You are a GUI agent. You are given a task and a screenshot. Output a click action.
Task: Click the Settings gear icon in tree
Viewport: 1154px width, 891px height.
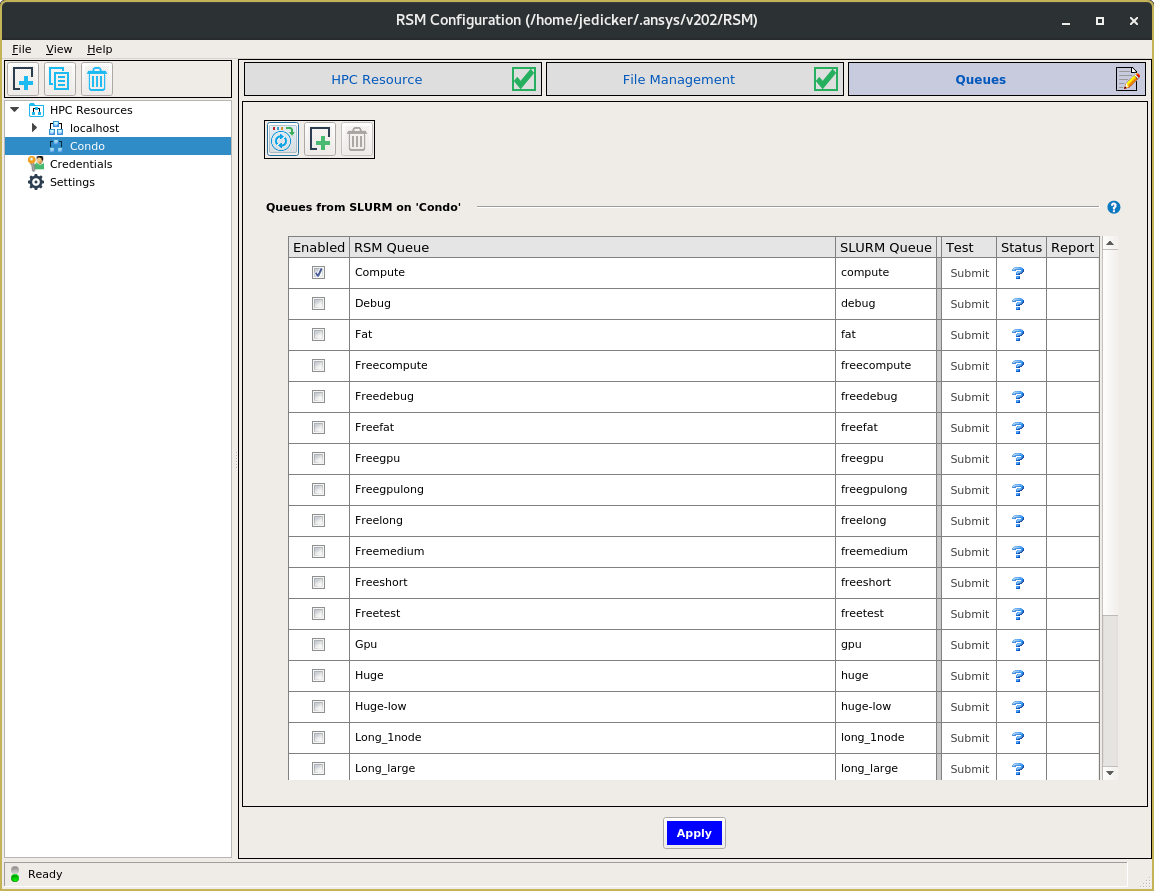(x=35, y=182)
